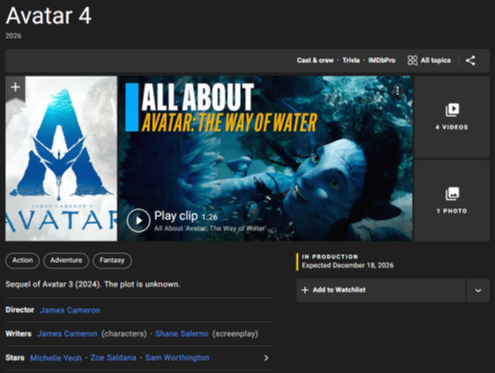This screenshot has width=495, height=373.
Task: Open Cast & crew page
Action: click(x=315, y=60)
